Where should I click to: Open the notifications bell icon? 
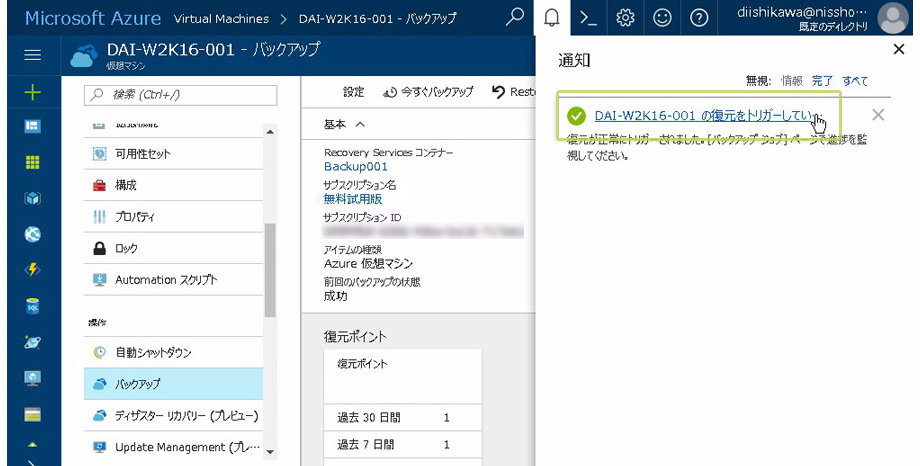click(552, 18)
